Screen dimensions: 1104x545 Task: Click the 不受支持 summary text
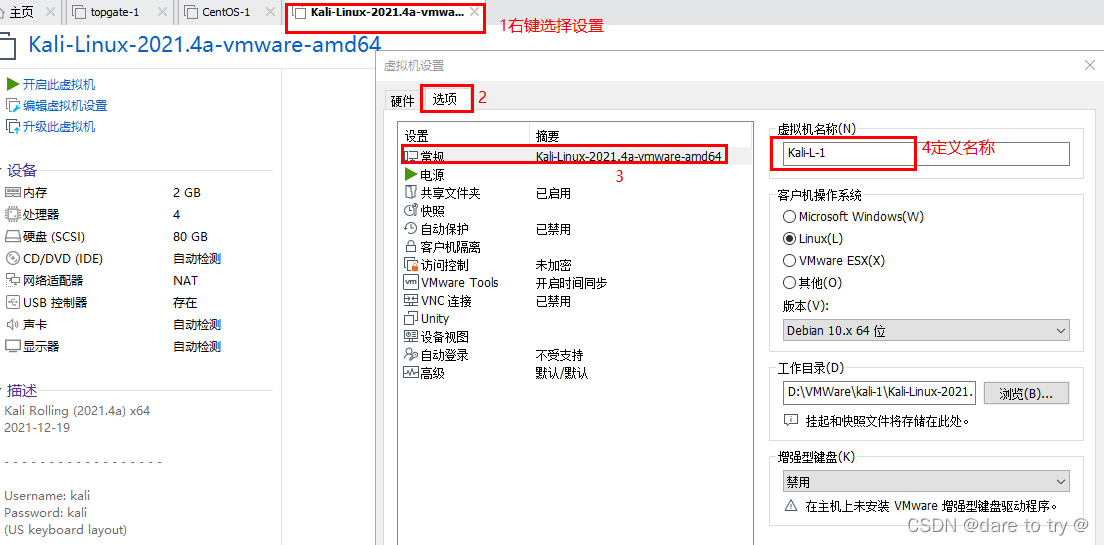point(559,355)
